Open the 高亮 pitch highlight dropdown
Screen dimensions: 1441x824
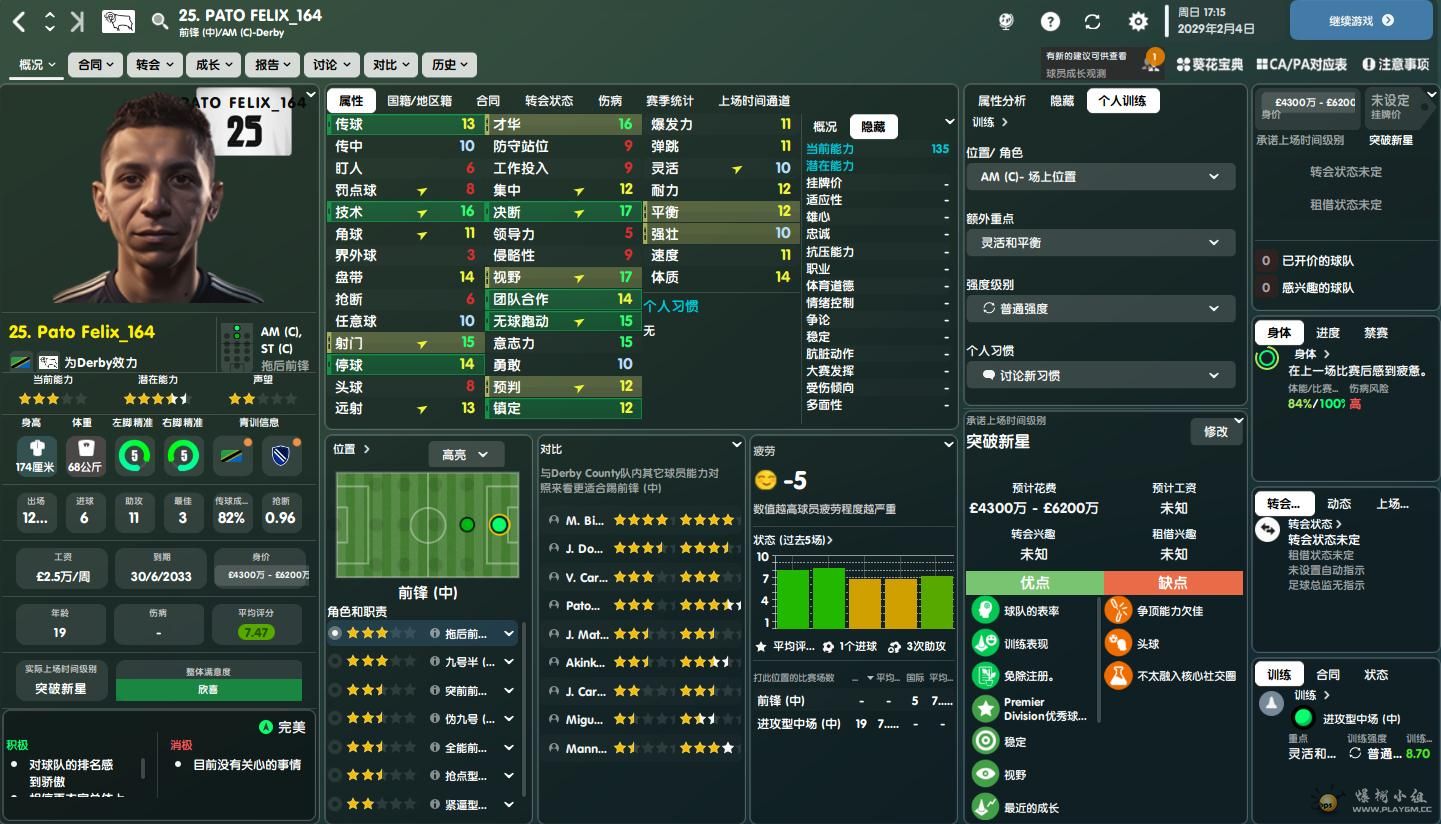click(x=465, y=454)
